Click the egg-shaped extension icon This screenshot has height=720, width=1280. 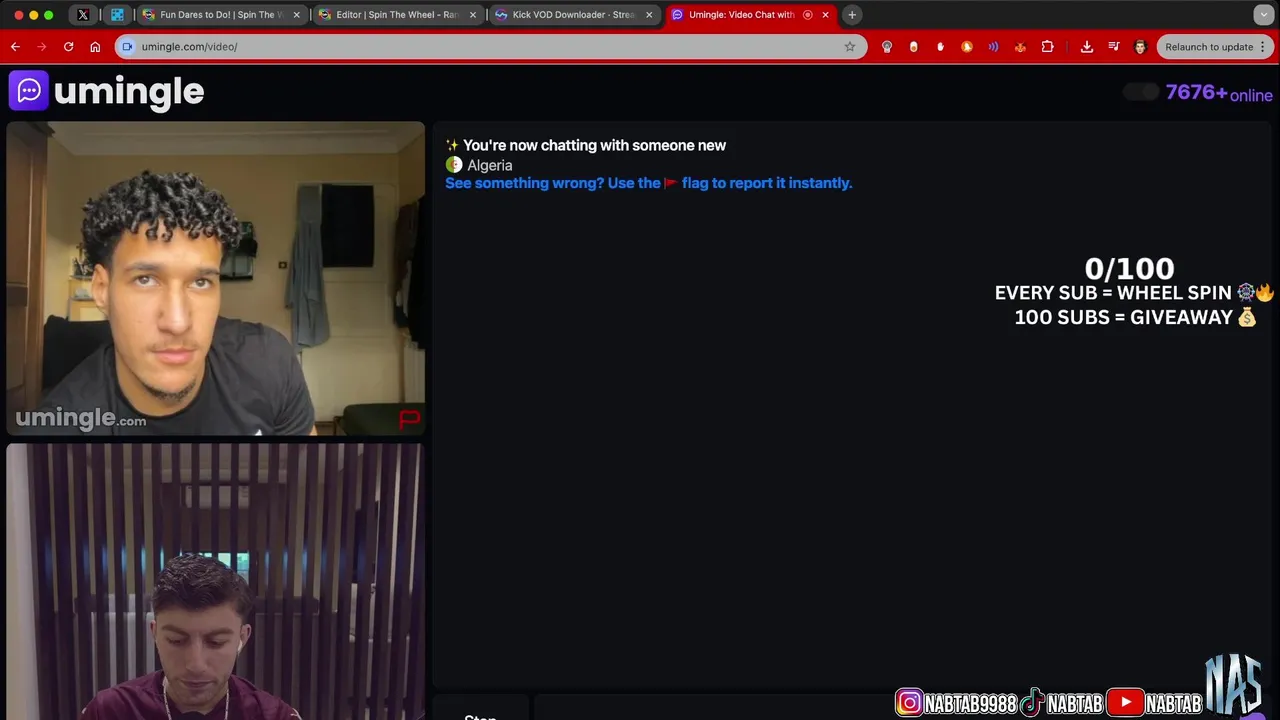913,47
